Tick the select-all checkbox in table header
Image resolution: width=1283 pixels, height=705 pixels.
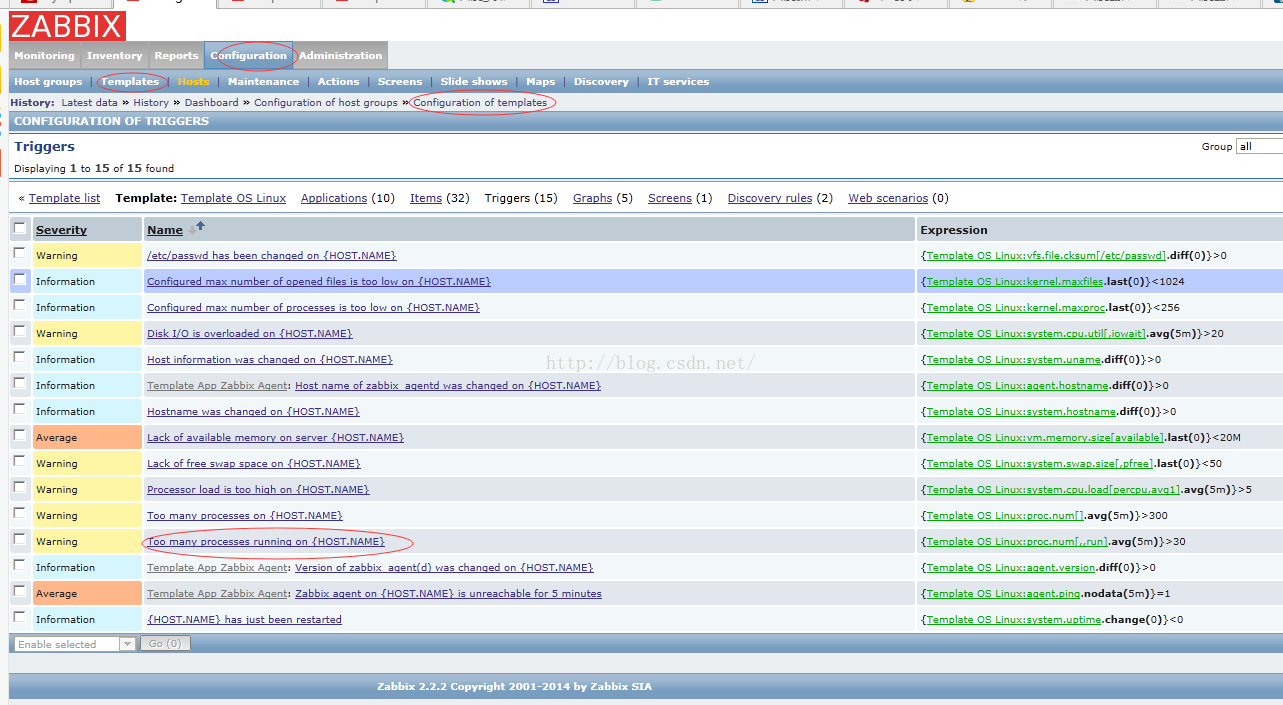[x=19, y=229]
